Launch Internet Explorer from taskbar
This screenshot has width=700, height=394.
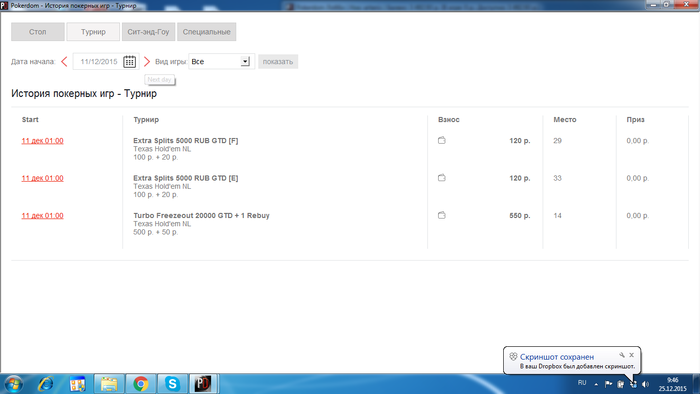(x=46, y=384)
